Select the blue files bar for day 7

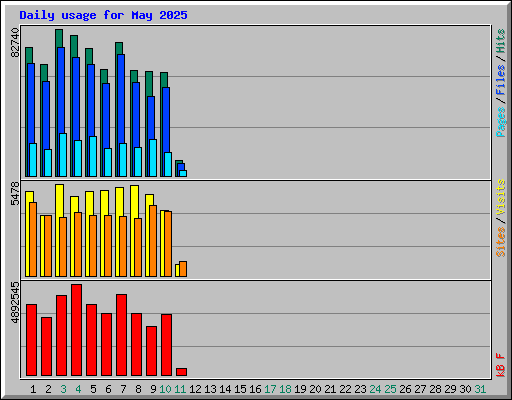(x=121, y=100)
